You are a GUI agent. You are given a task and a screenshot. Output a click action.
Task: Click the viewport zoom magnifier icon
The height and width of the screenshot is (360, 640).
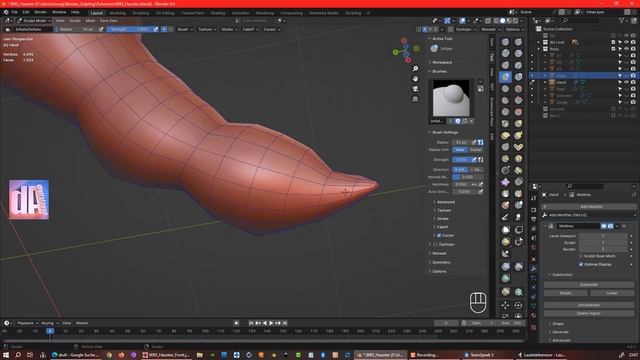point(415,69)
